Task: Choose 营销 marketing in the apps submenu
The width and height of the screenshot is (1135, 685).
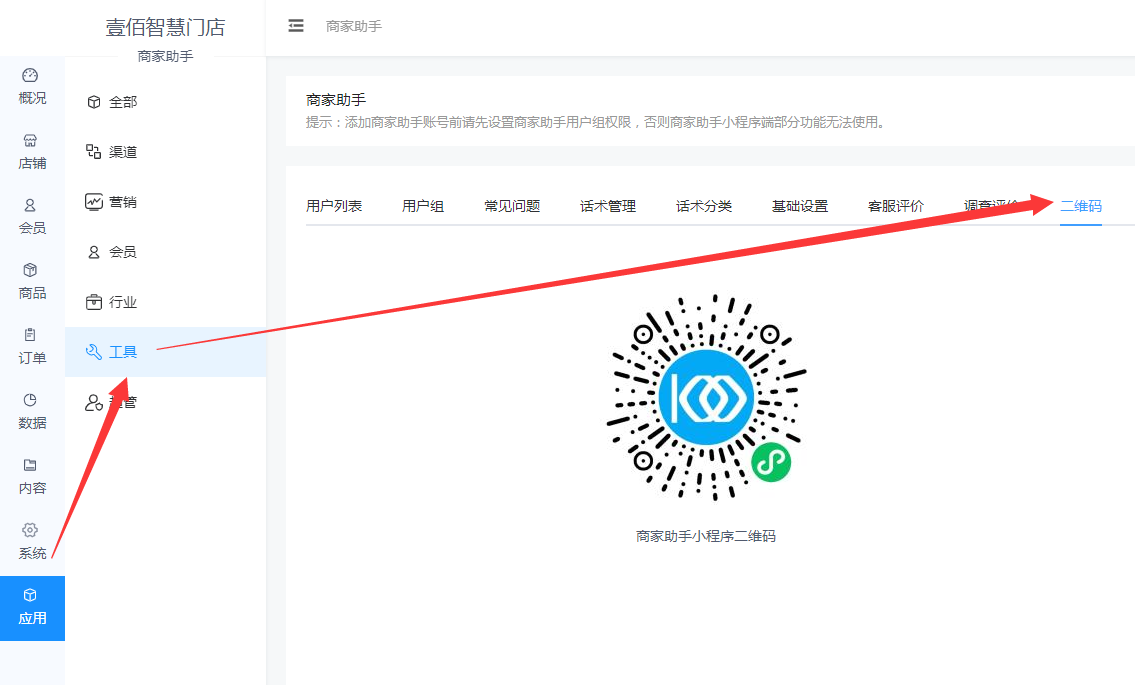Action: coord(166,202)
